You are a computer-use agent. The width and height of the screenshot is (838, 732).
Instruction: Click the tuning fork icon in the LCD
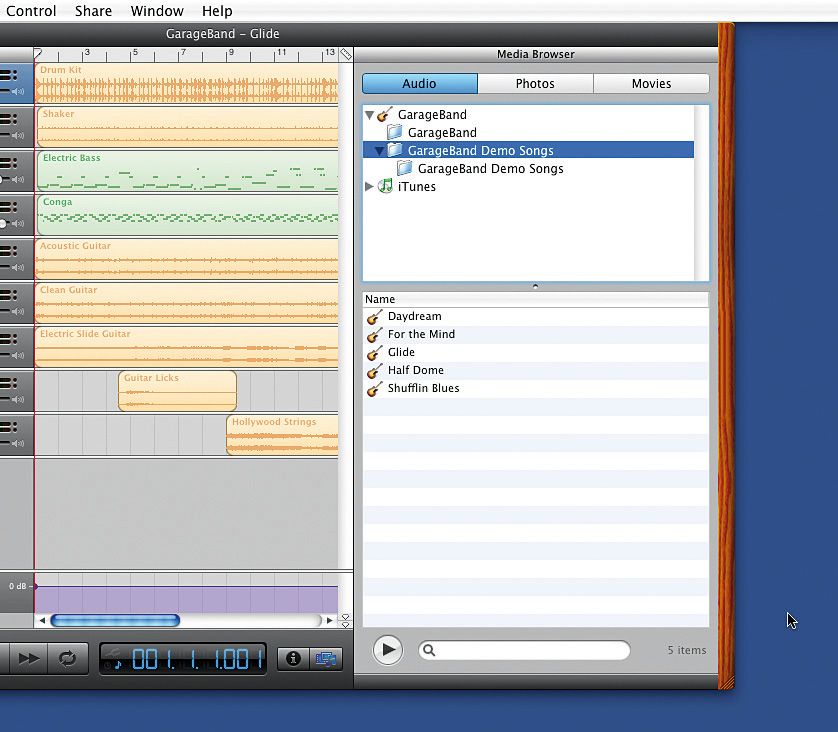coord(112,652)
